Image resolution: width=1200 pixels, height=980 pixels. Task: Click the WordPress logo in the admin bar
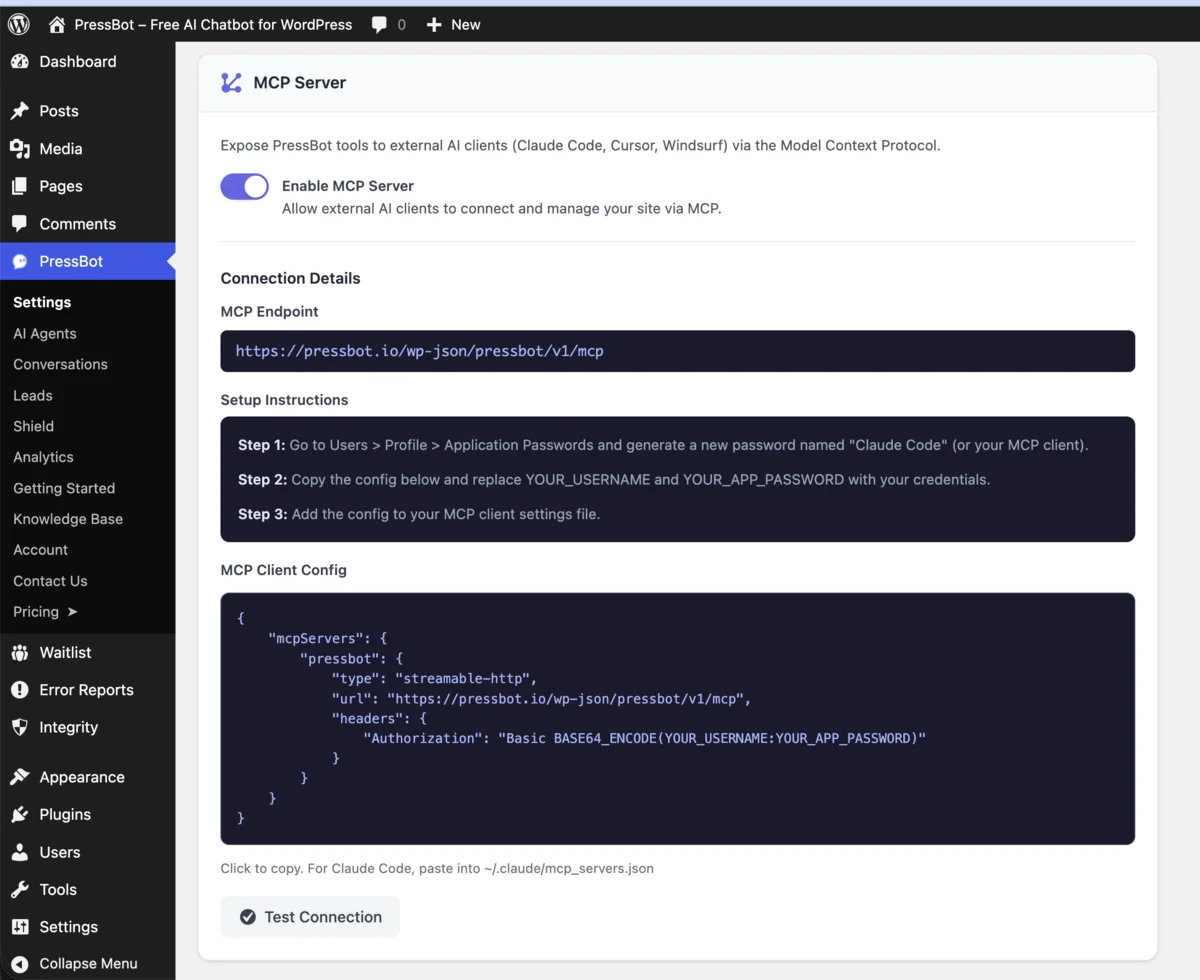tap(18, 23)
